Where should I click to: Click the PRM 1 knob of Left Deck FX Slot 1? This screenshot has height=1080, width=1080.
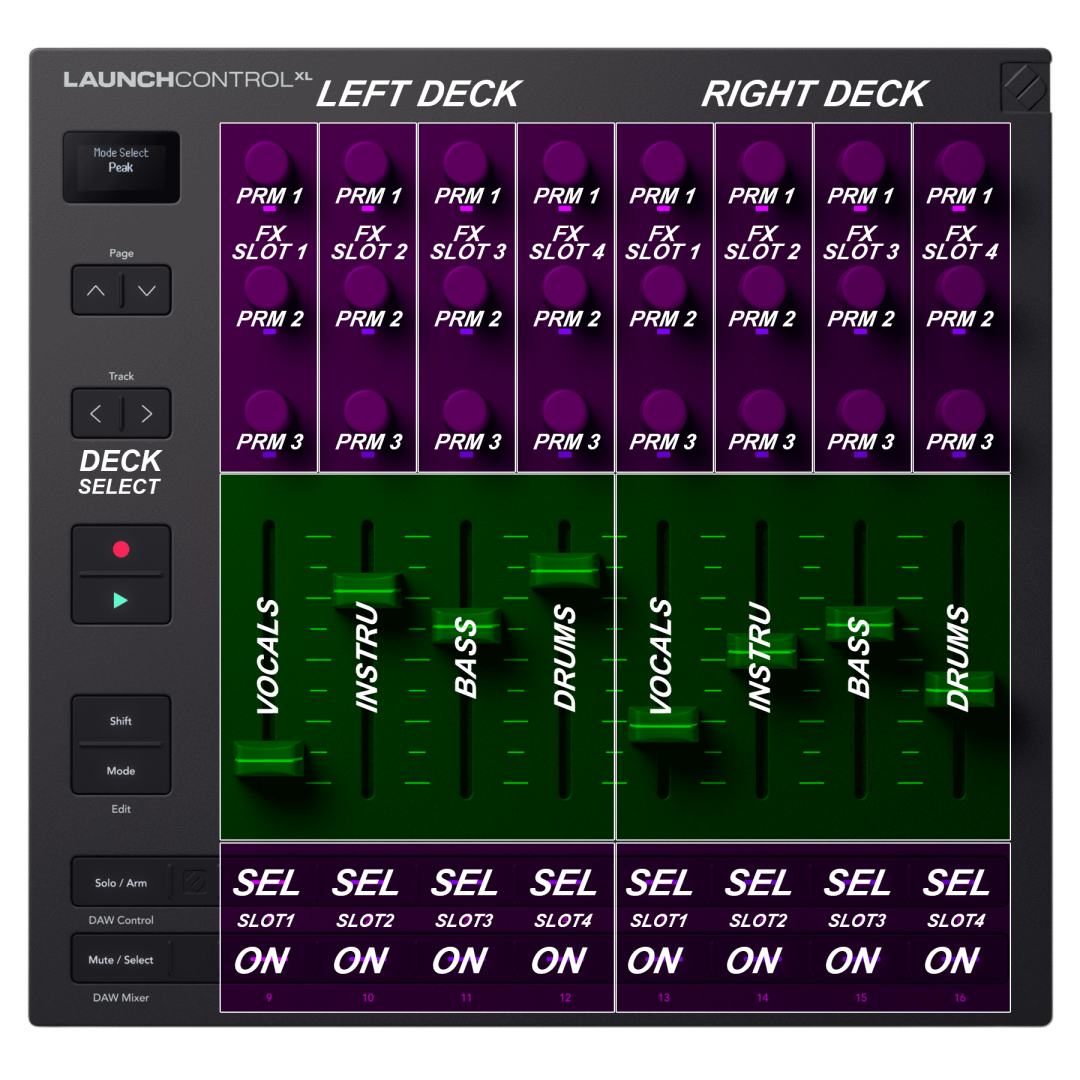point(268,161)
